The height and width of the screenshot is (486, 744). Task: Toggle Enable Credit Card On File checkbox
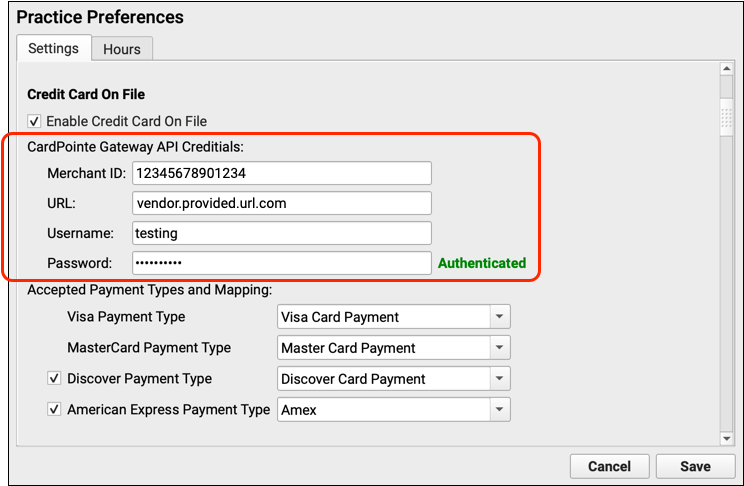tap(35, 121)
